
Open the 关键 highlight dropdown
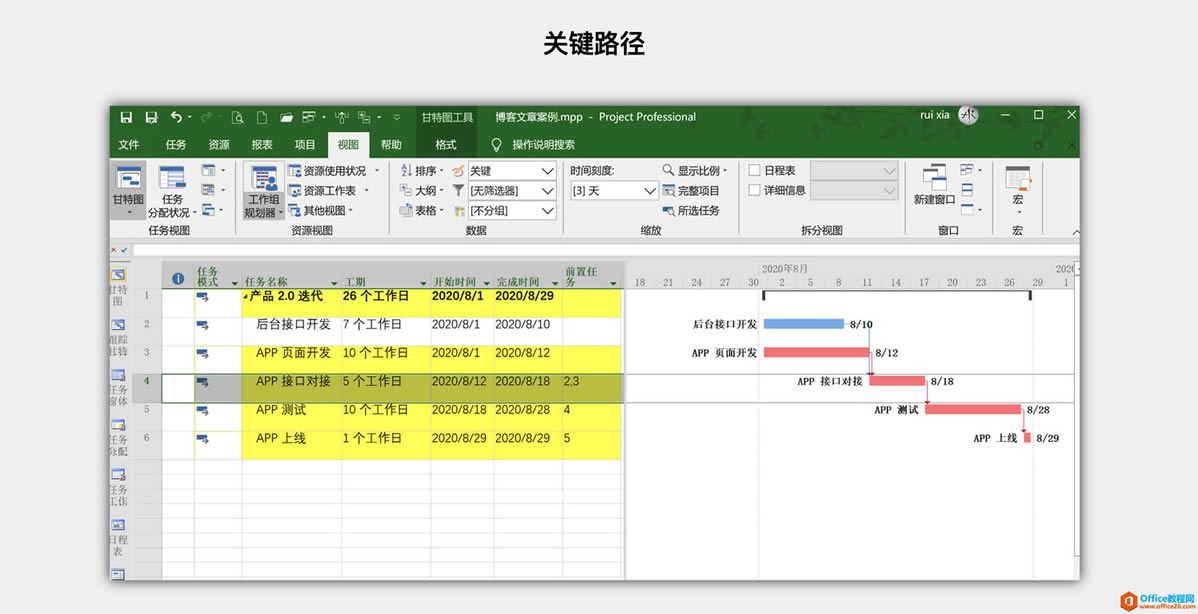point(511,170)
